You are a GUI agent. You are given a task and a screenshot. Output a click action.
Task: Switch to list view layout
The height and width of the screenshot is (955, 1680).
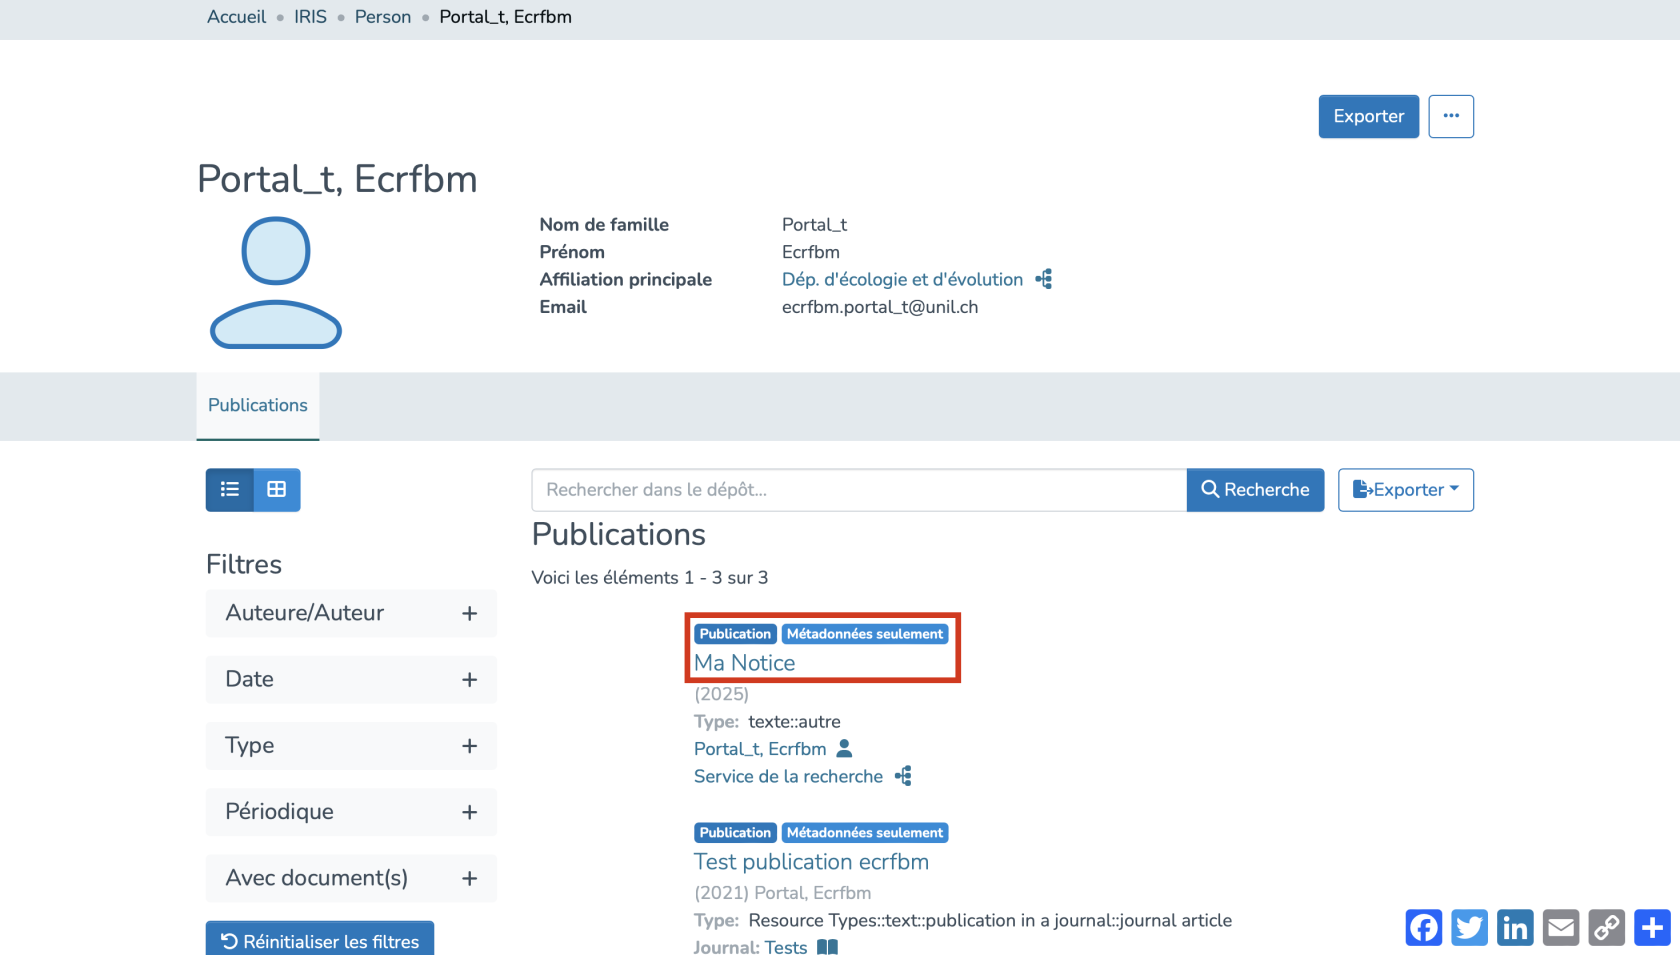[230, 490]
